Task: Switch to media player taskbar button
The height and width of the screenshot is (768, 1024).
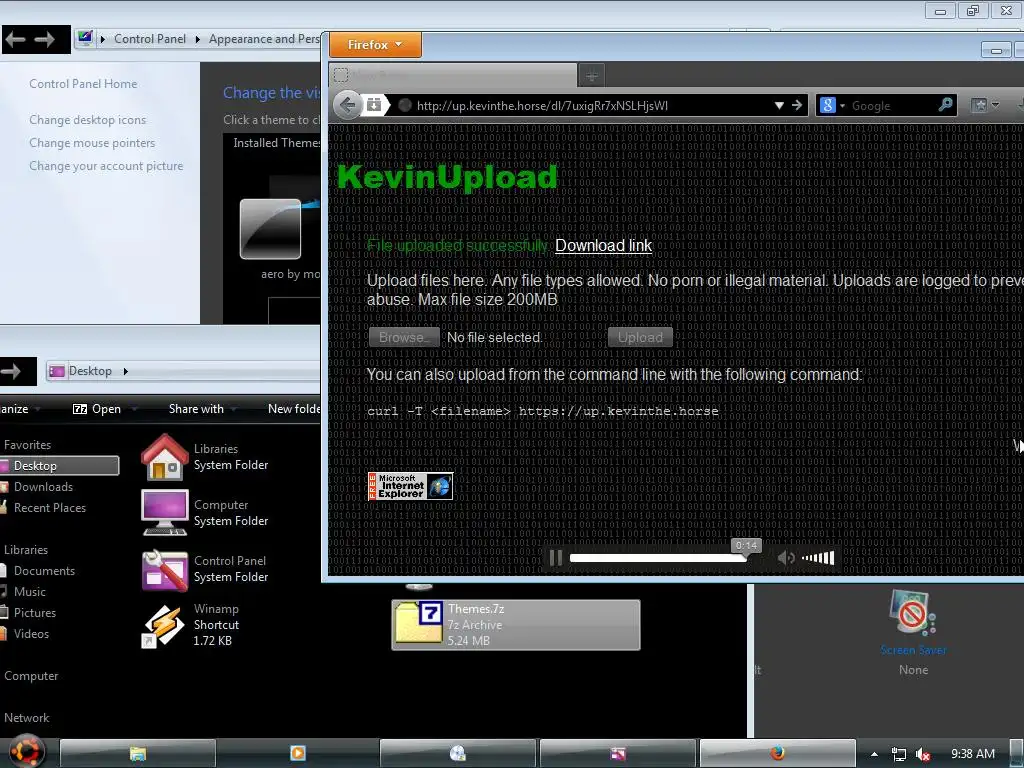Action: click(x=297, y=754)
